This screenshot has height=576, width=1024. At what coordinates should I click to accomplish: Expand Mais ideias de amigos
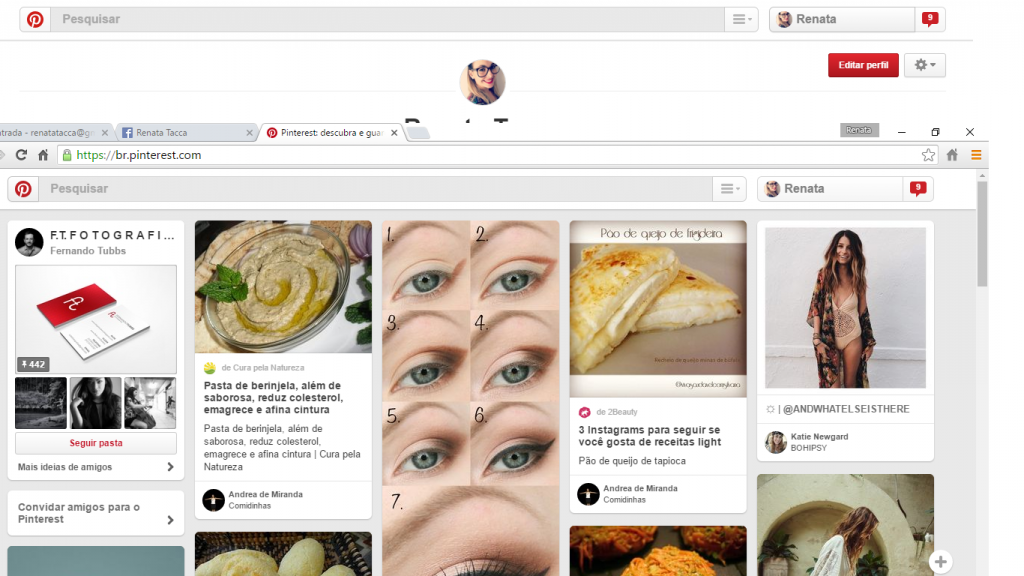96,467
